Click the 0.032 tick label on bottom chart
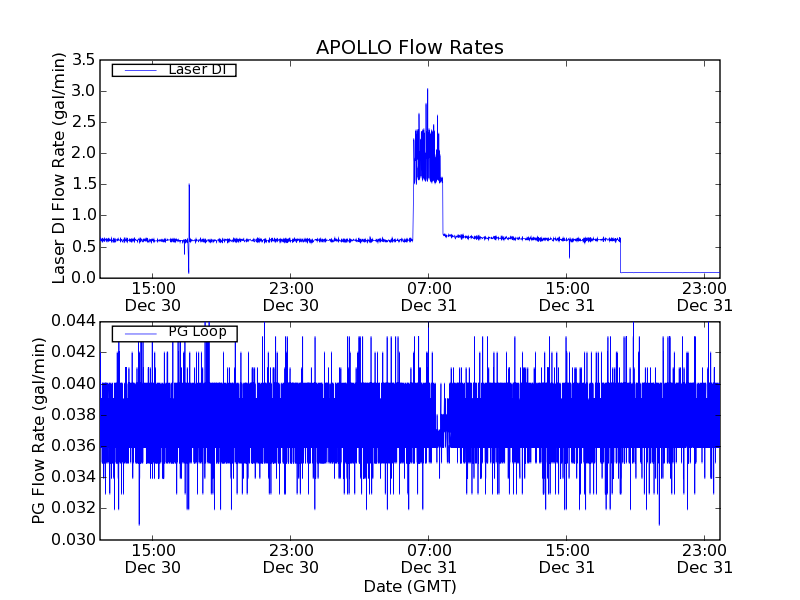The image size is (800, 600). (x=73, y=508)
